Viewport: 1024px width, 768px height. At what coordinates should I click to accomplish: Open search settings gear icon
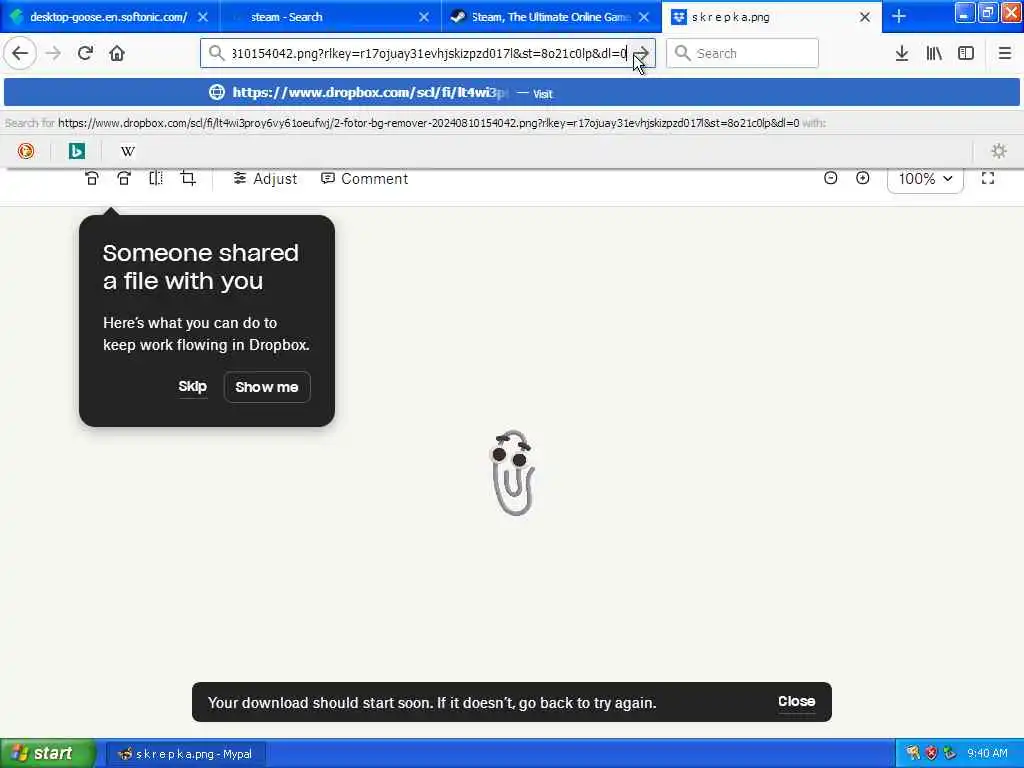point(999,152)
